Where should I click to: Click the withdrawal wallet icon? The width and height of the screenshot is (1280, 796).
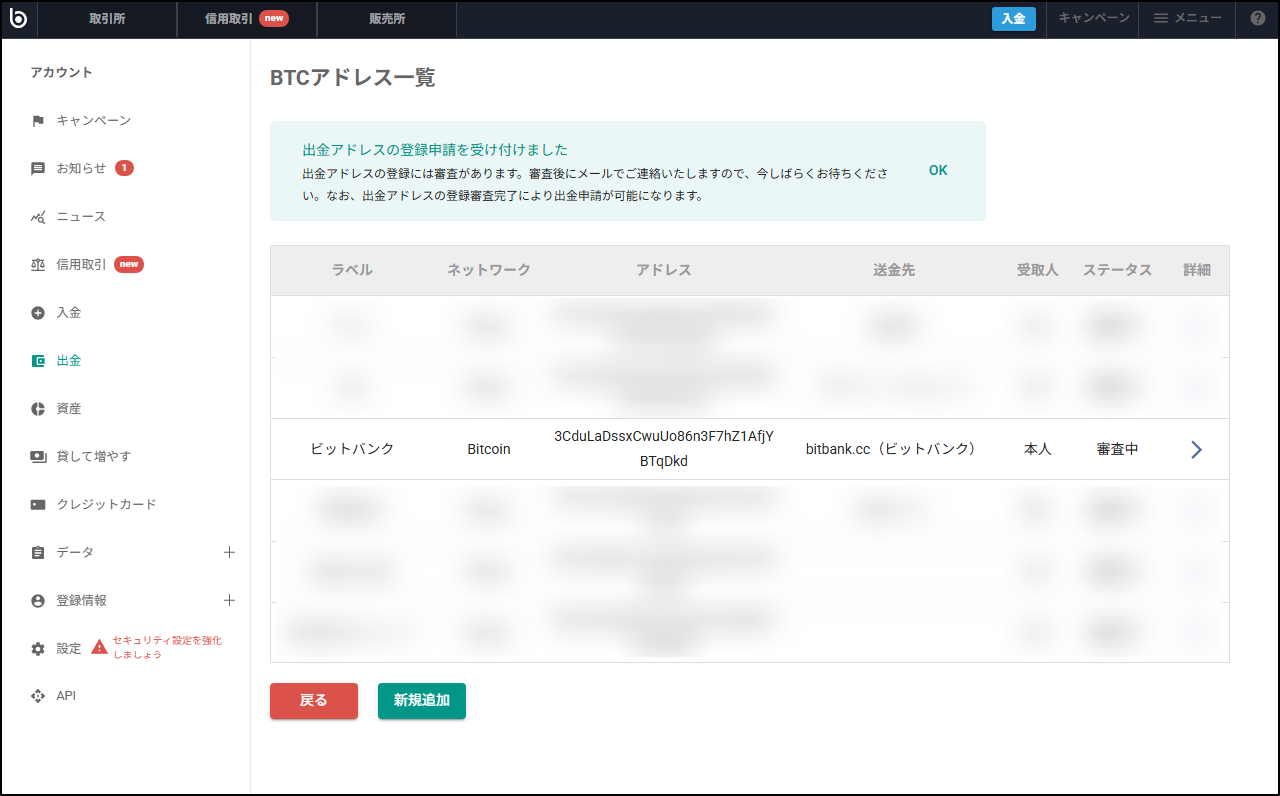click(38, 361)
